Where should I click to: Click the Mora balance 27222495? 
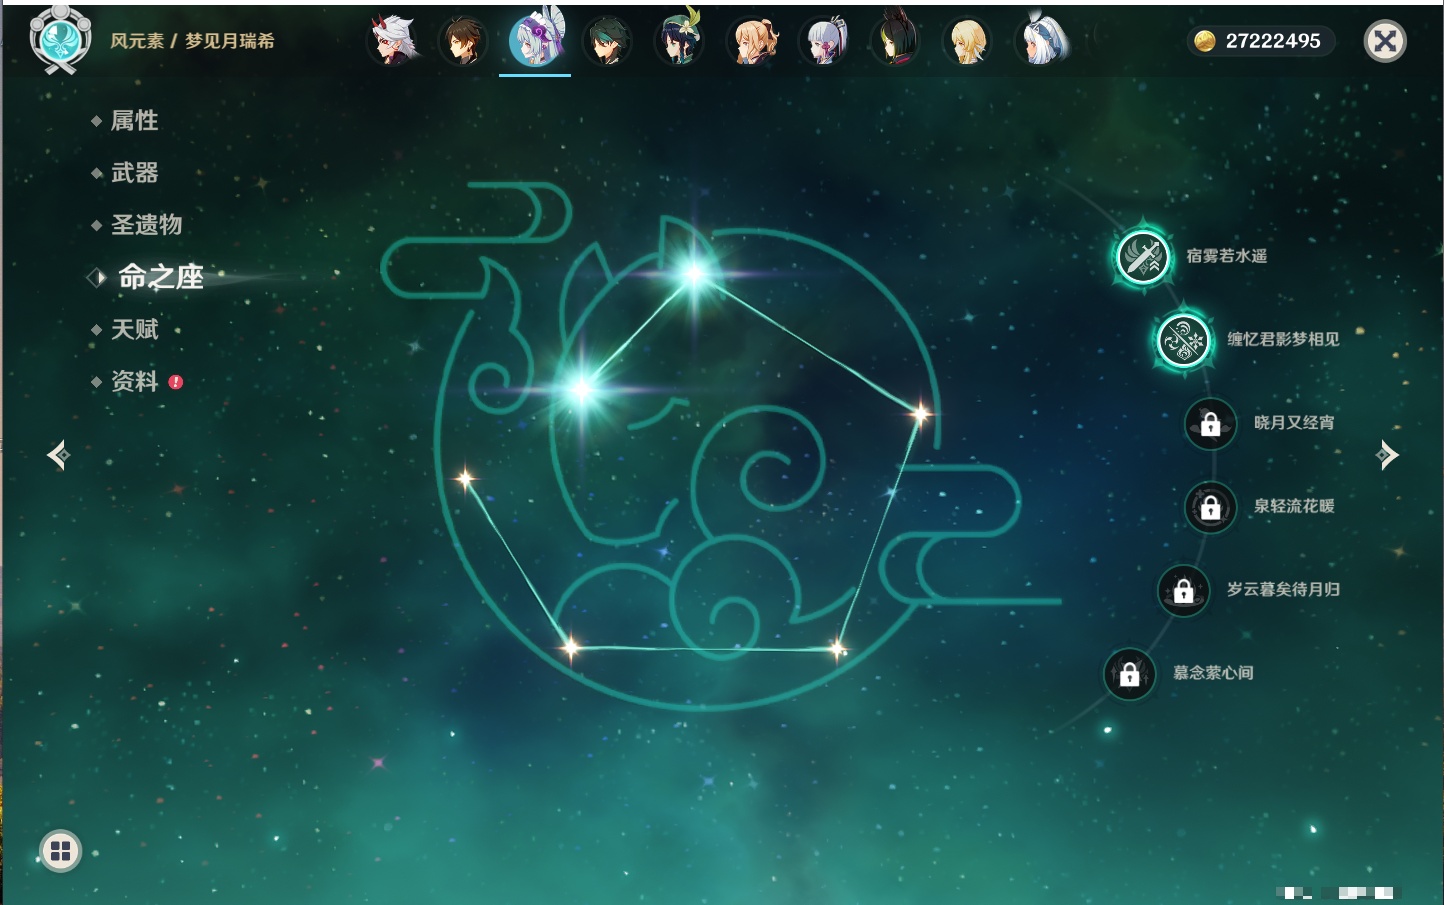click(x=1273, y=41)
